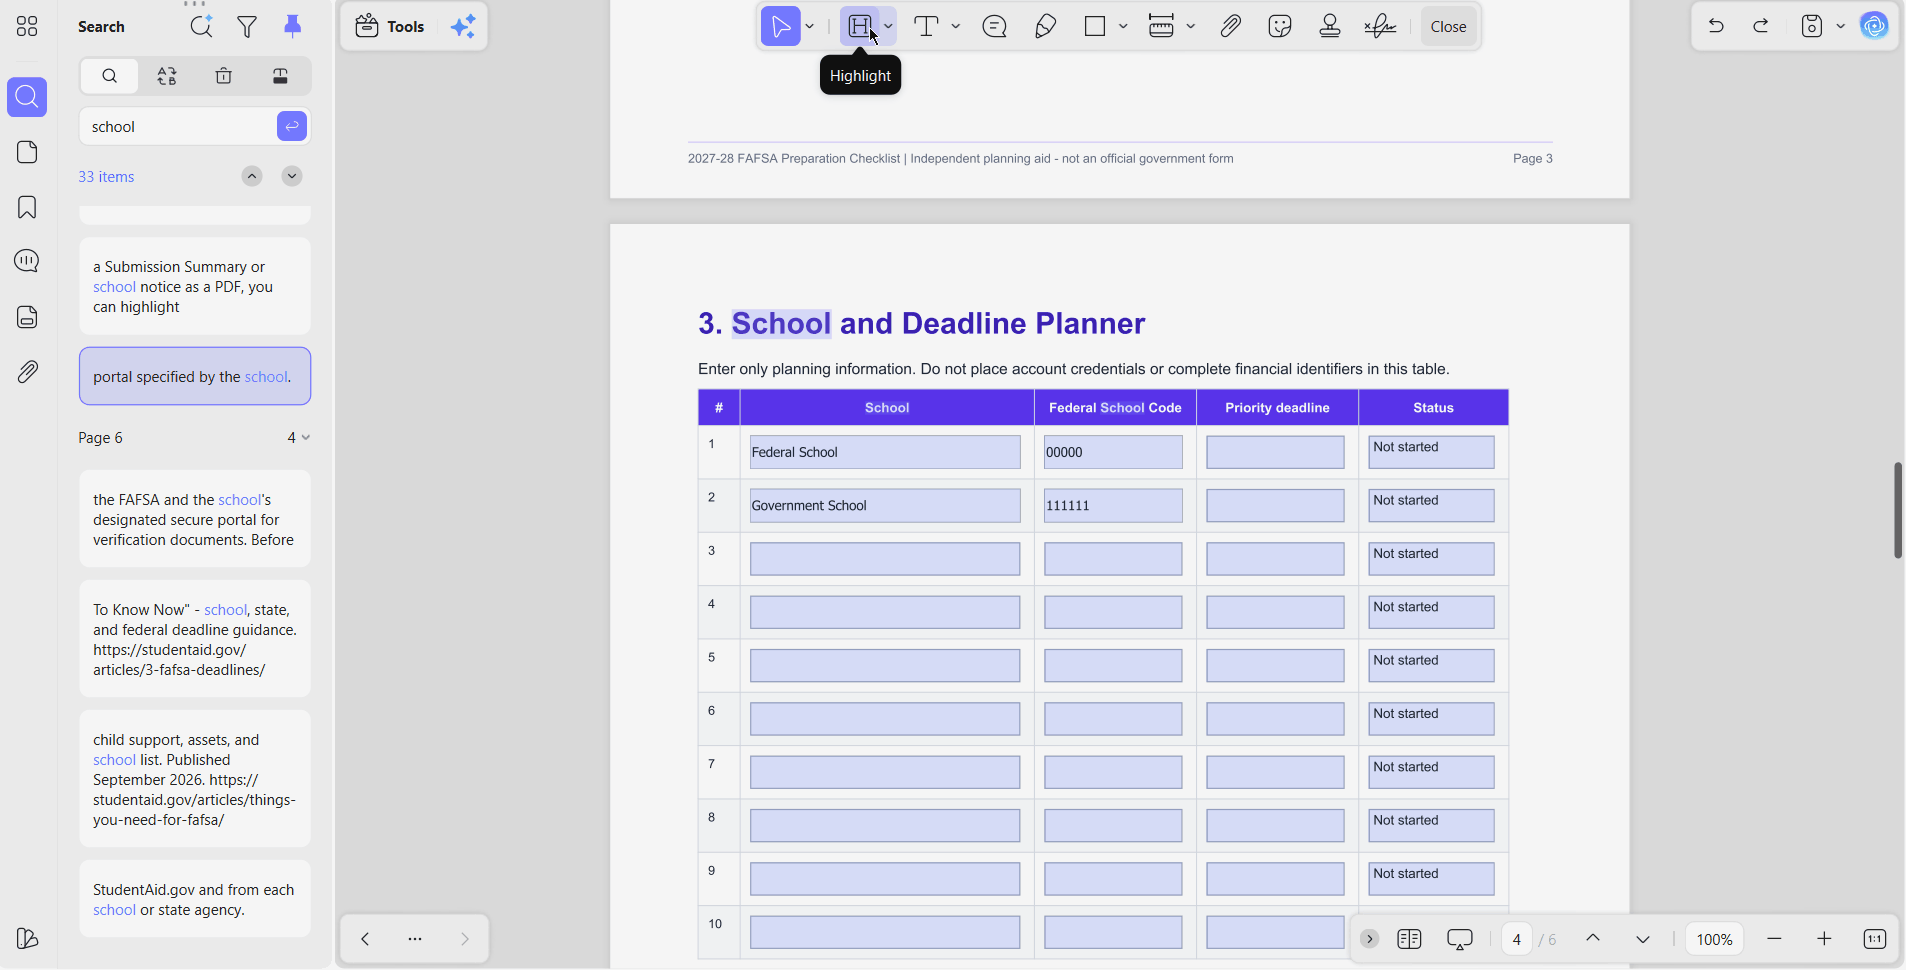
Task: Redo the last undone action
Action: pos(1761,27)
